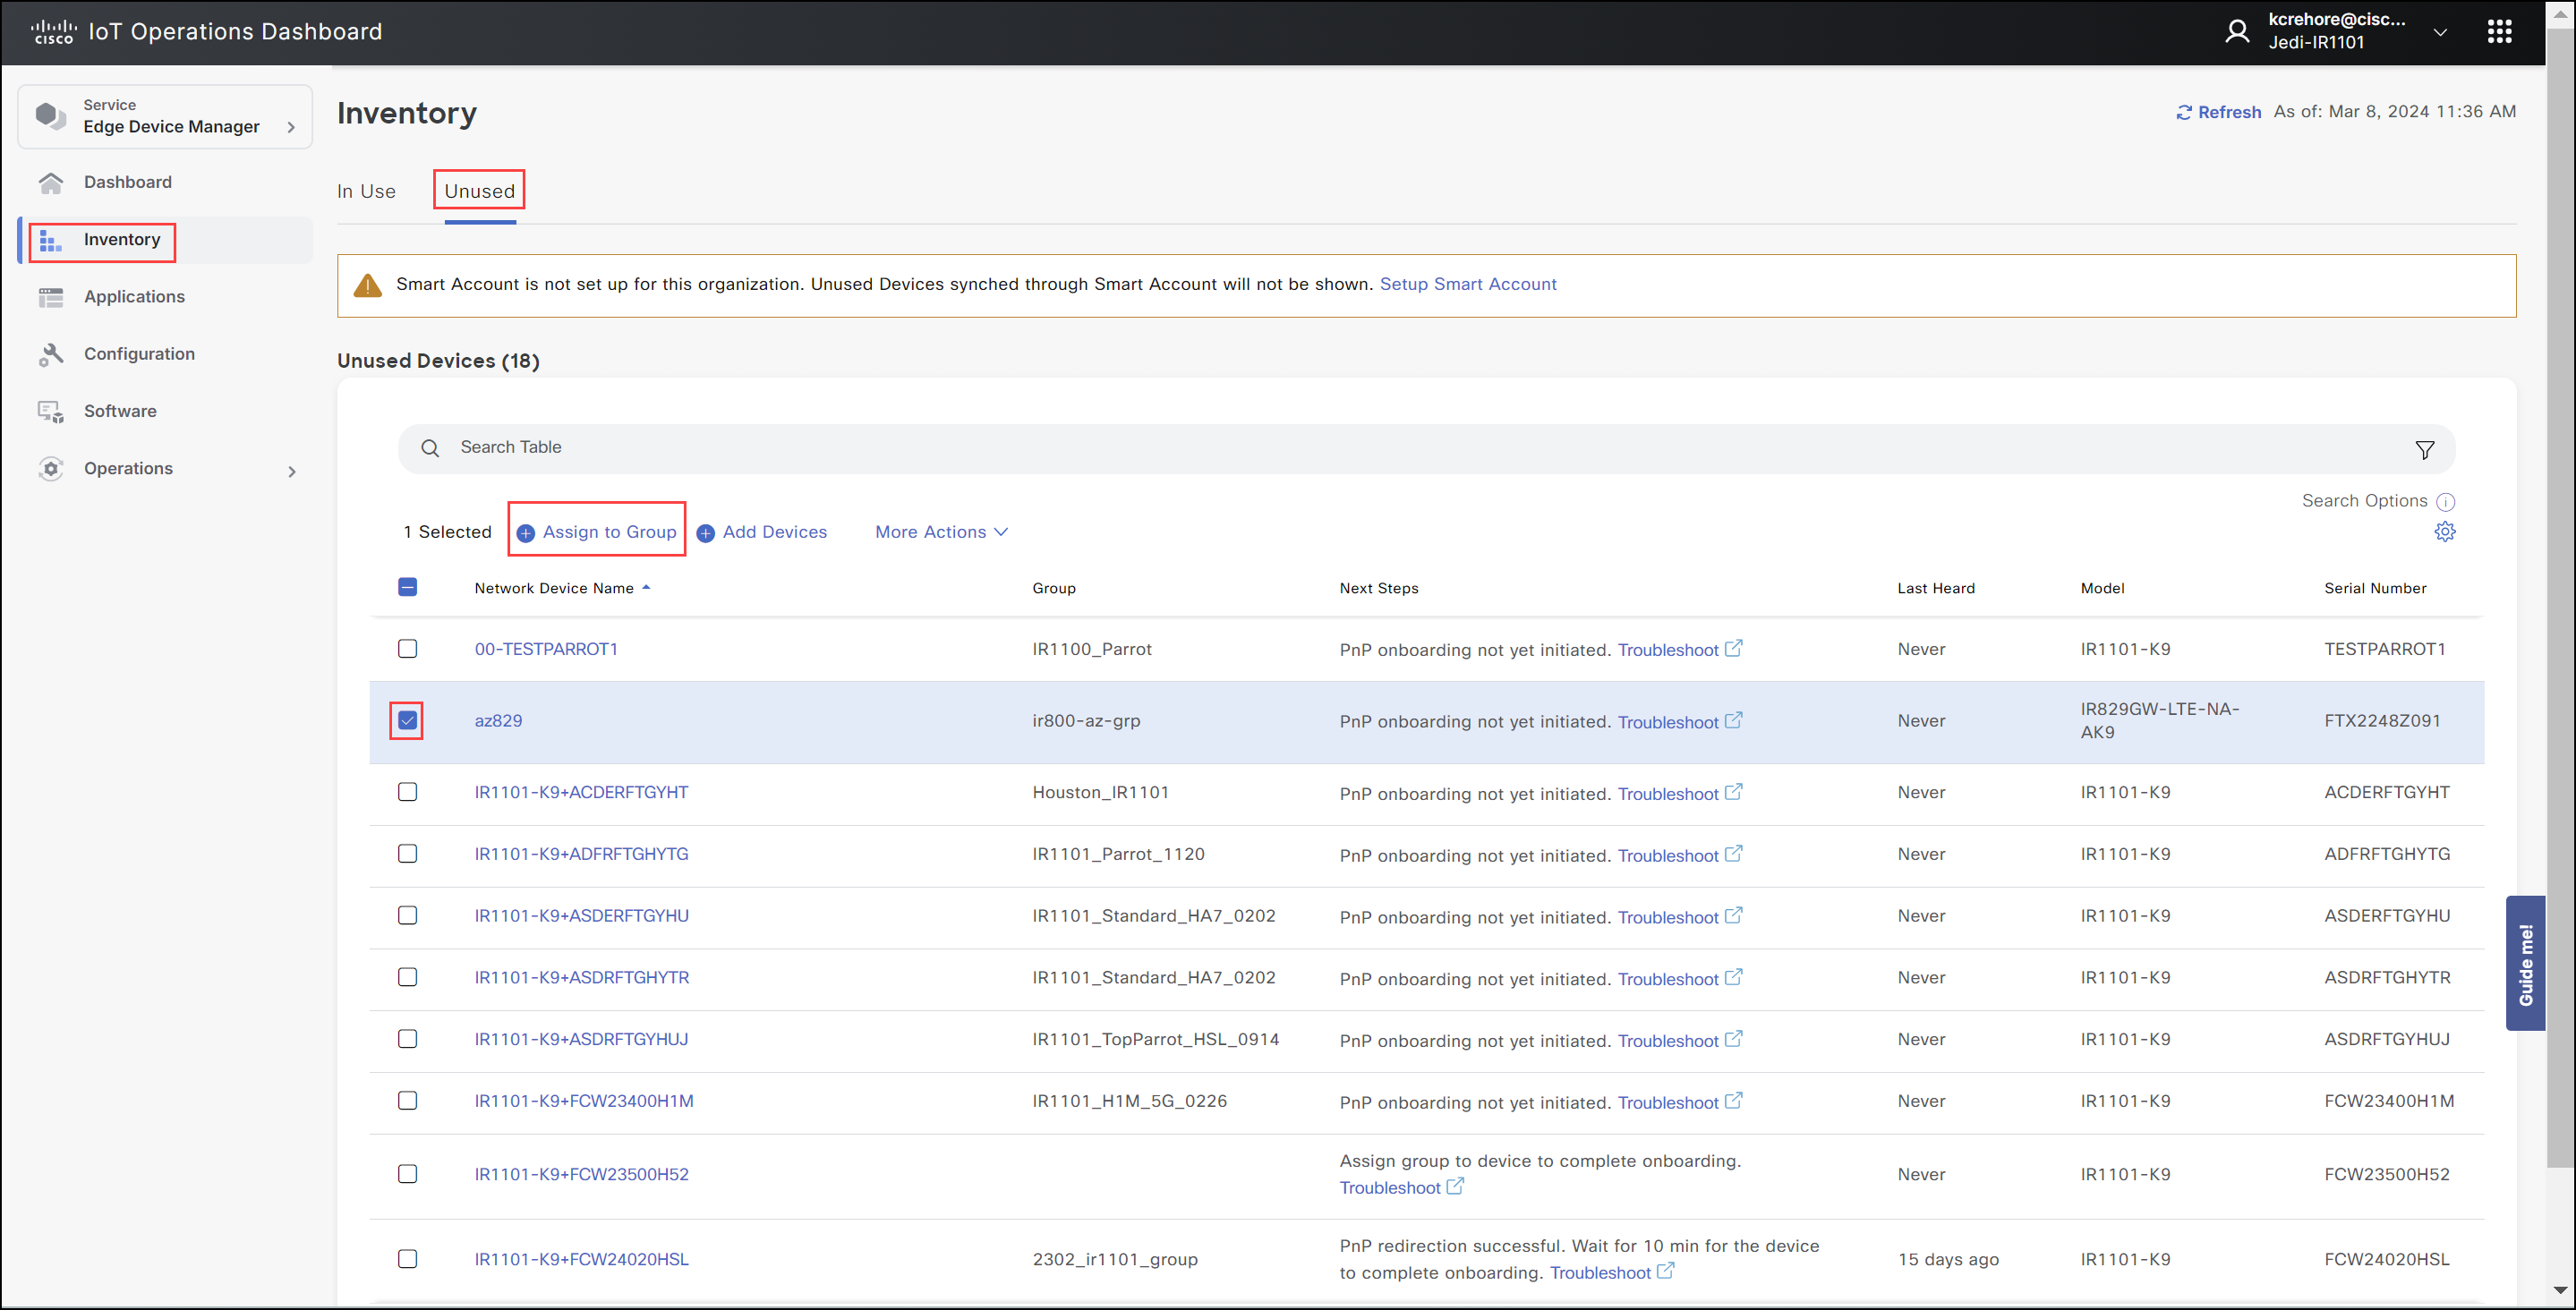The image size is (2576, 1310).
Task: Open the Edge Device Manager service chevron
Action: click(x=291, y=127)
